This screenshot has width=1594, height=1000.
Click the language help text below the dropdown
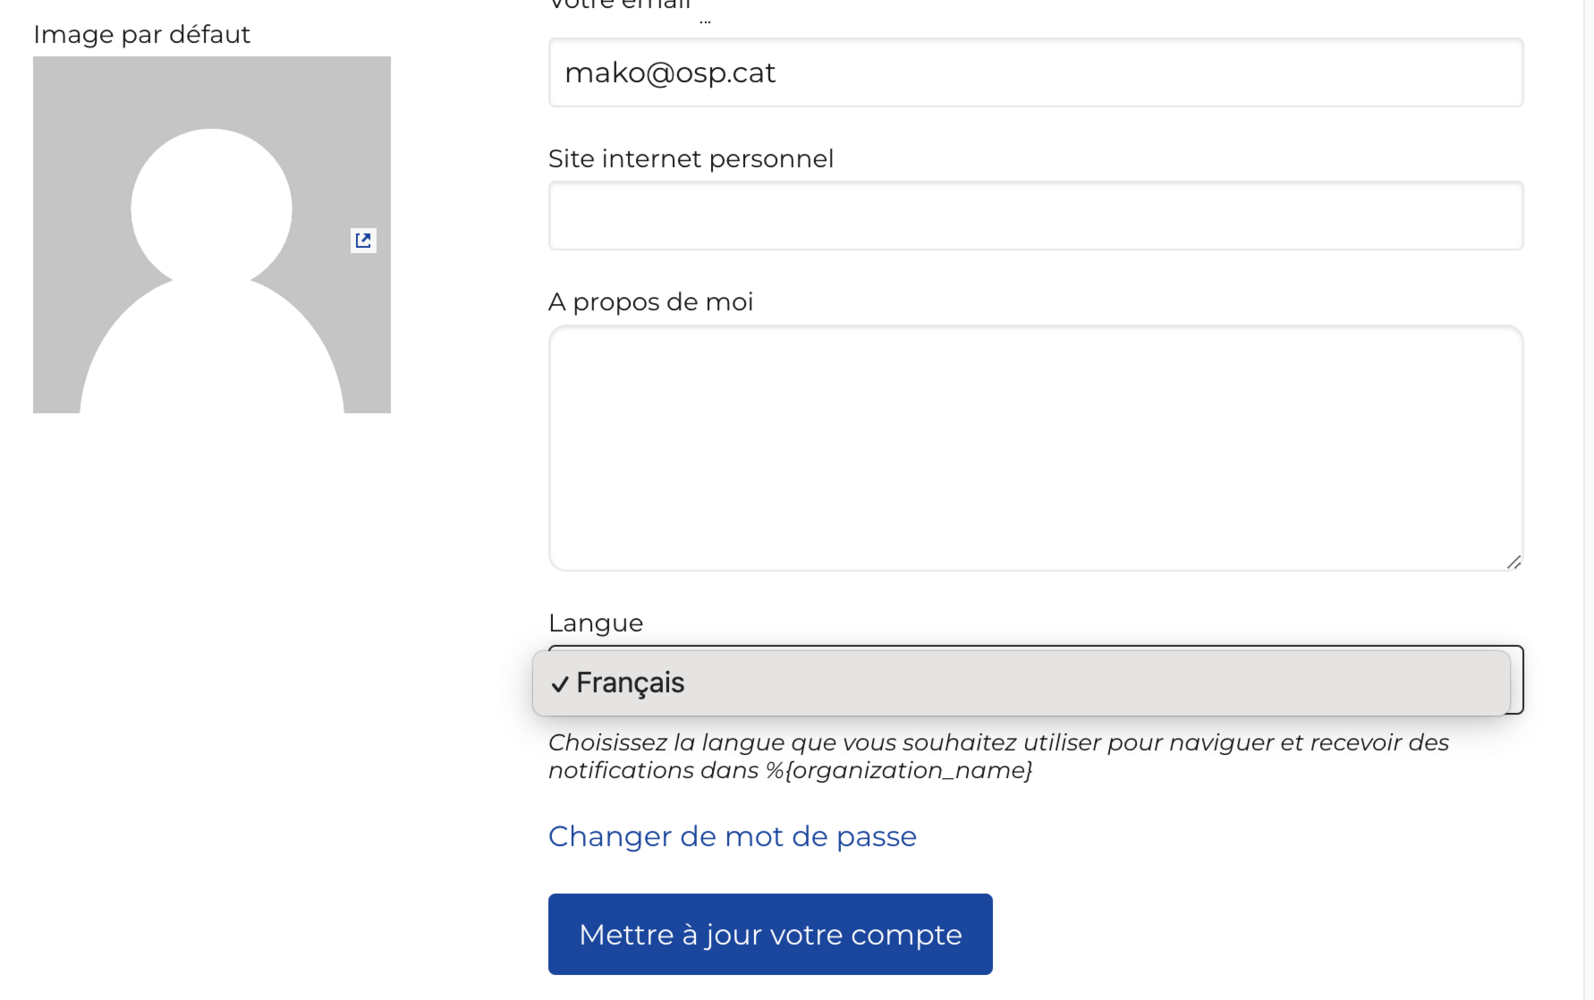coord(997,743)
